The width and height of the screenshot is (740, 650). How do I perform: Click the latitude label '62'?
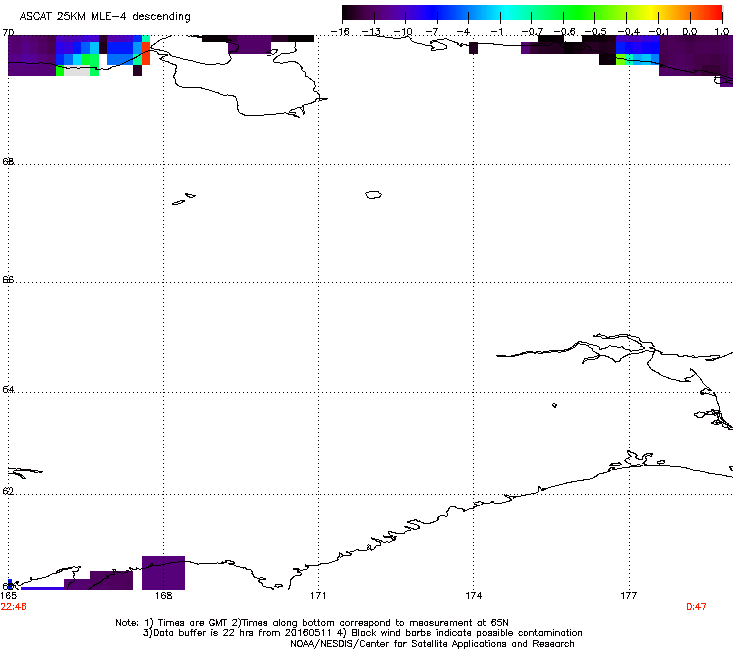pyautogui.click(x=8, y=491)
